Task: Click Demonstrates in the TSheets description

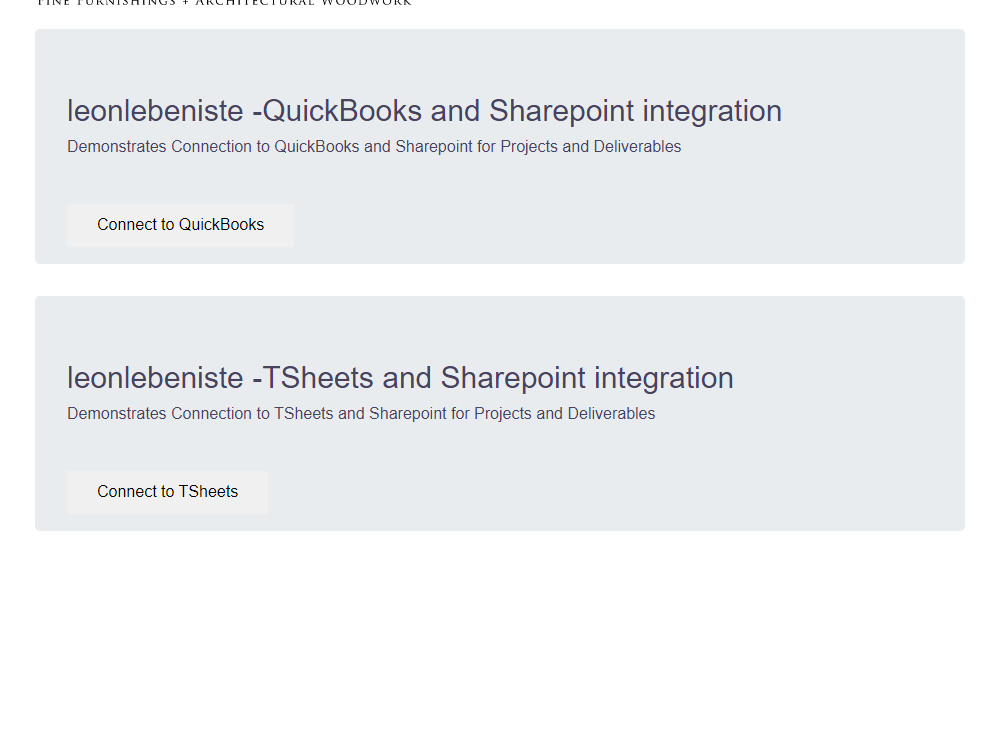Action: click(x=117, y=414)
